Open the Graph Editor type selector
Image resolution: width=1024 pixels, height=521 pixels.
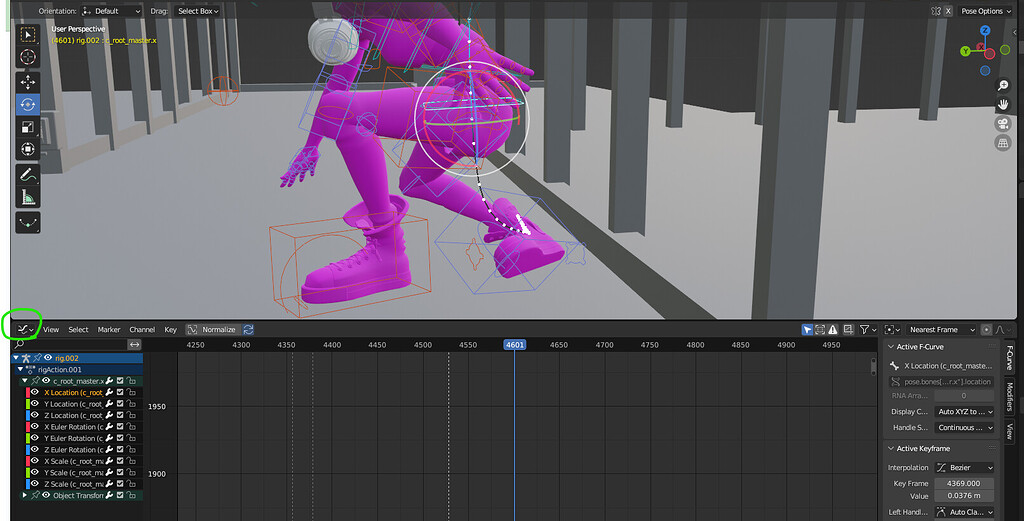tap(25, 330)
